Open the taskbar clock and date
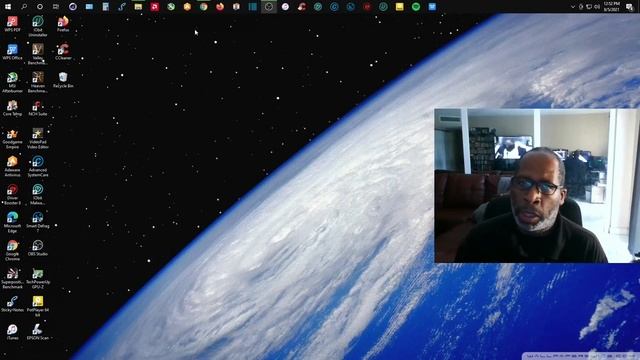Viewport: 640px width, 360px height. [612, 7]
